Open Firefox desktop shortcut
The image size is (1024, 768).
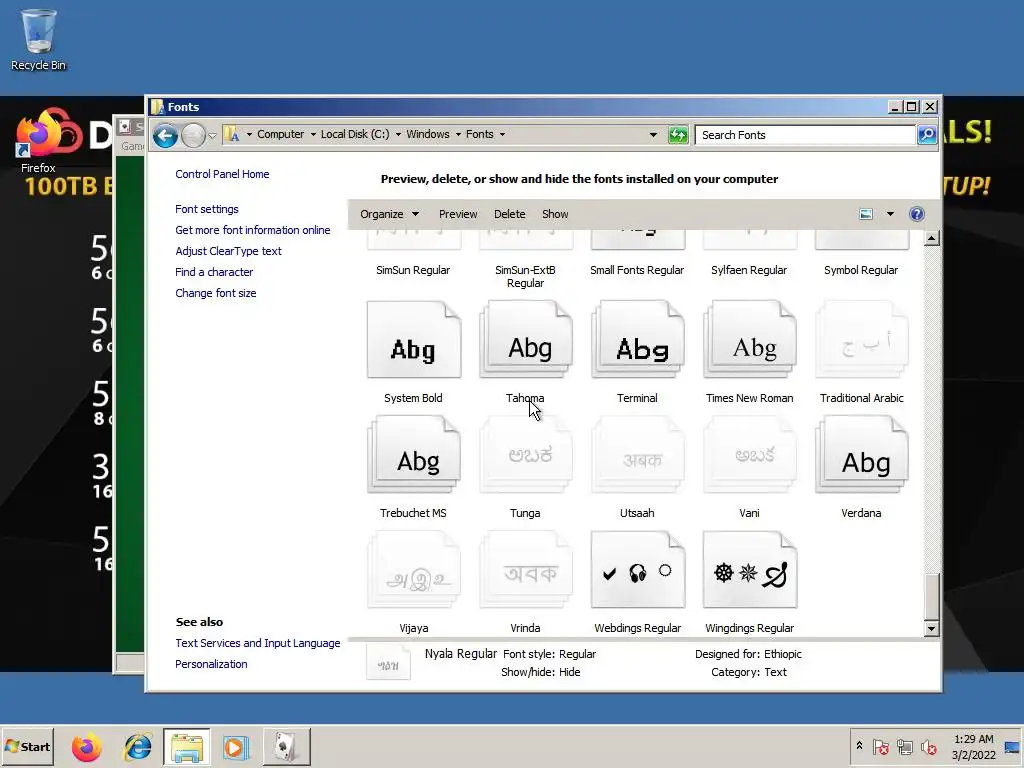pyautogui.click(x=39, y=140)
